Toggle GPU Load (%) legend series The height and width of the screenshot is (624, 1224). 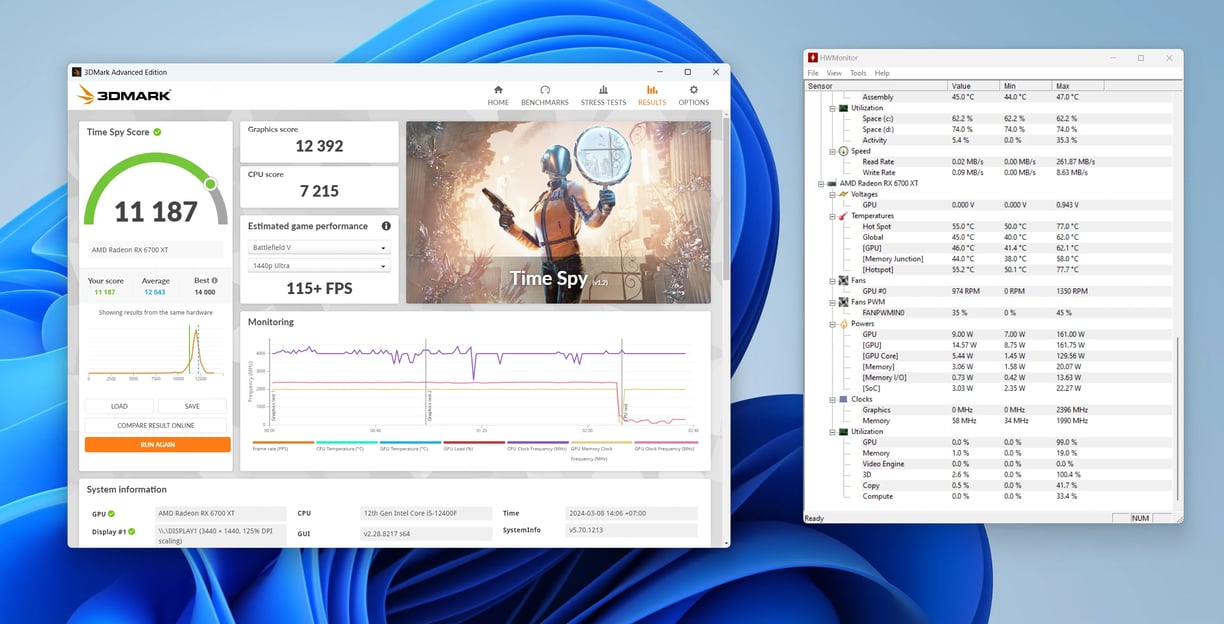[x=474, y=445]
